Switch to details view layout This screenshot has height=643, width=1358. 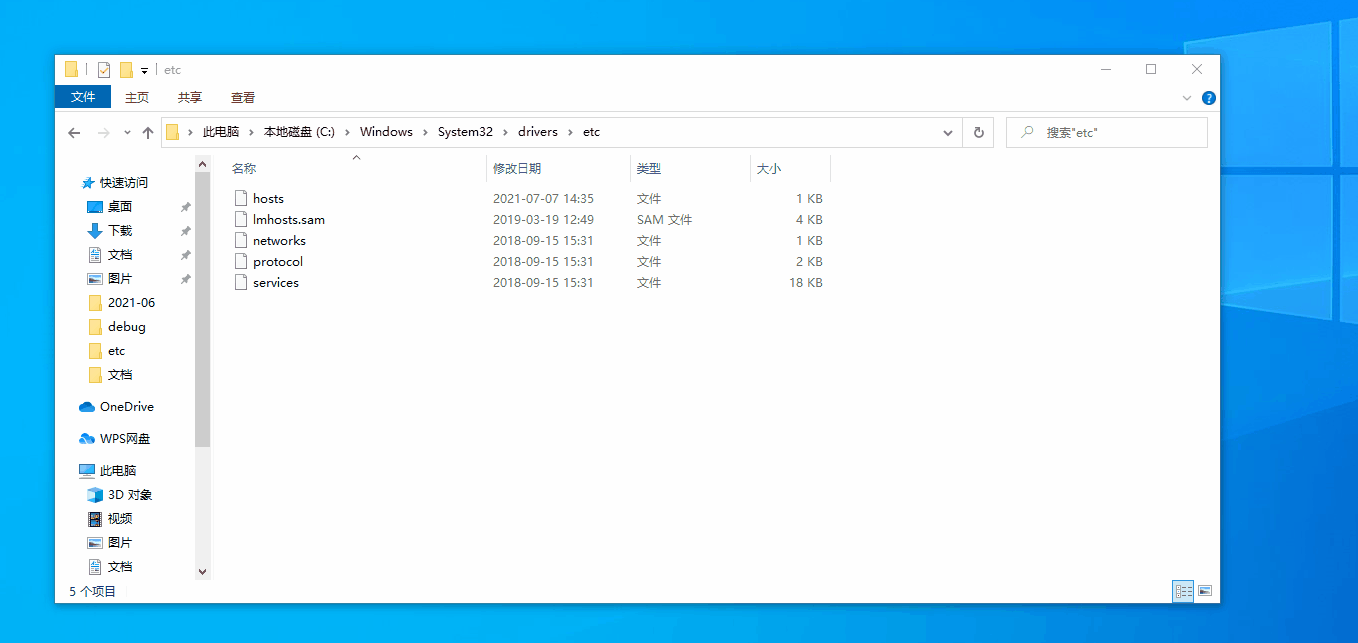point(1184,591)
